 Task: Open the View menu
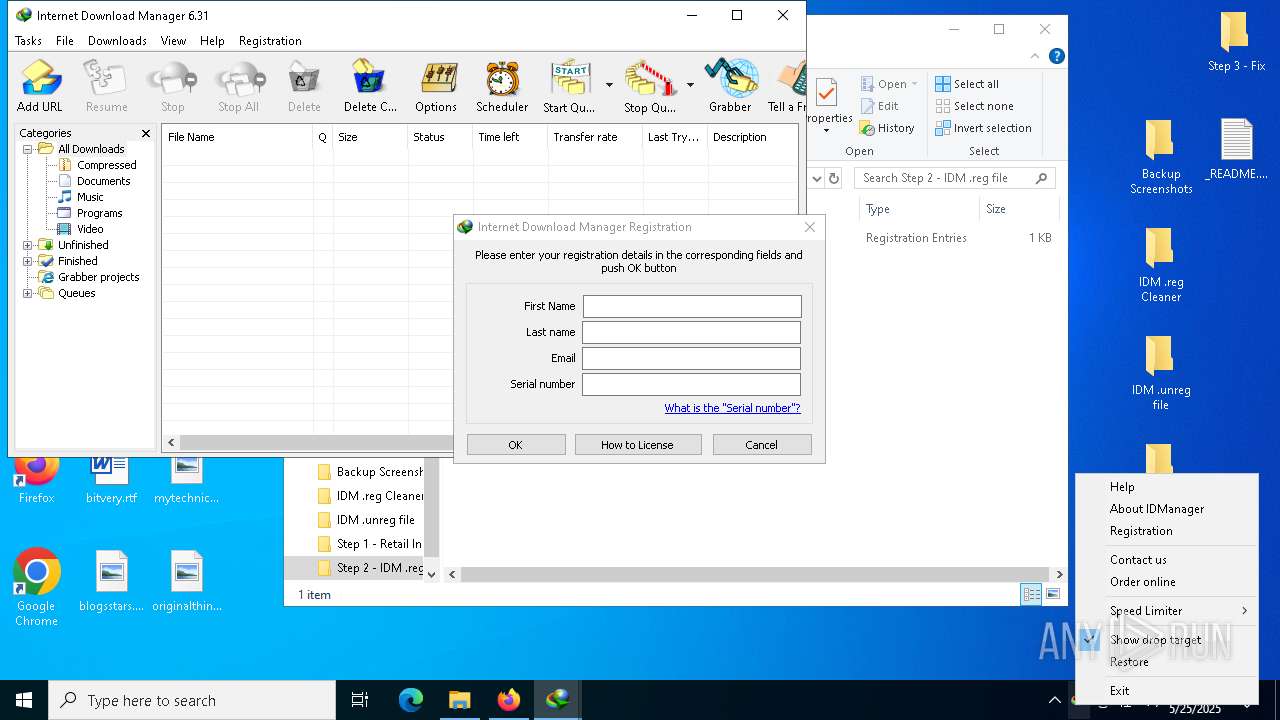[173, 41]
